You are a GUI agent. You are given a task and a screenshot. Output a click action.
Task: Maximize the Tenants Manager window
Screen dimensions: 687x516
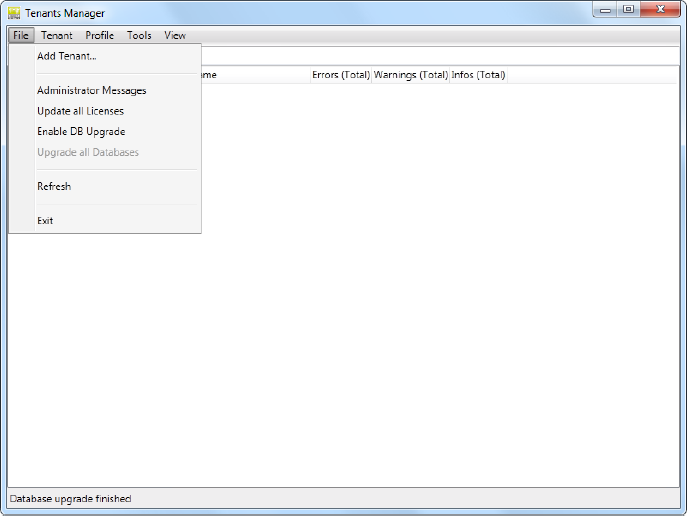pos(628,10)
